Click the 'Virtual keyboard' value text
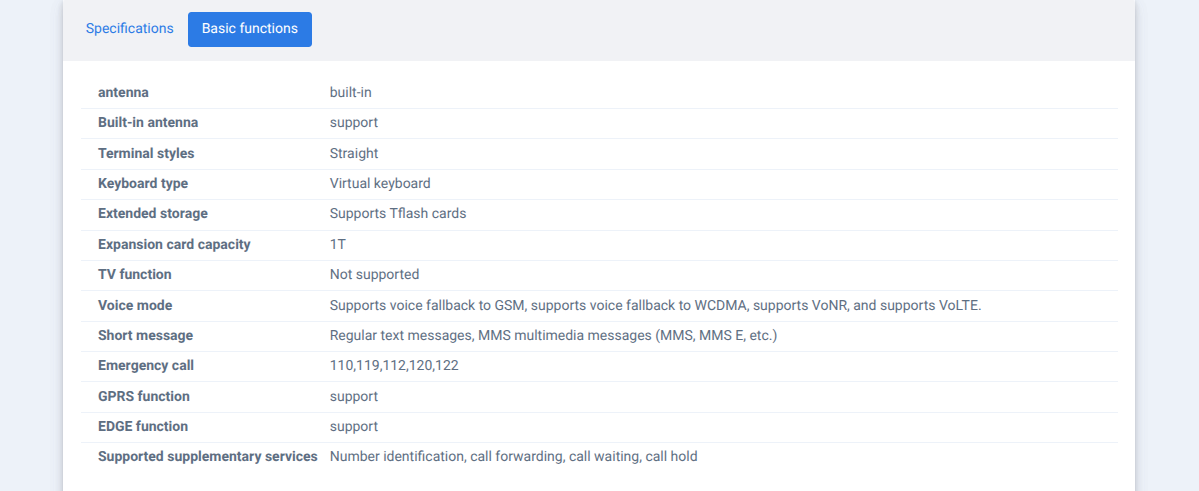The image size is (1199, 491). (x=380, y=184)
